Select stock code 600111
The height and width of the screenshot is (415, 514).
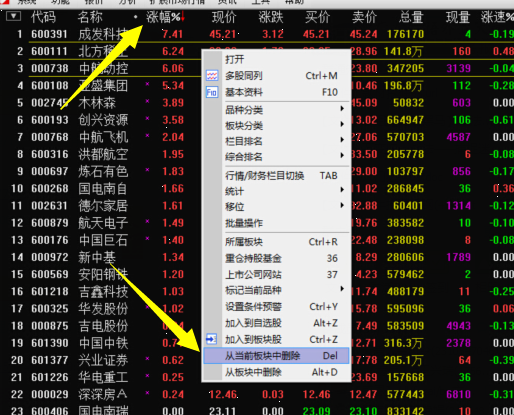[49, 51]
